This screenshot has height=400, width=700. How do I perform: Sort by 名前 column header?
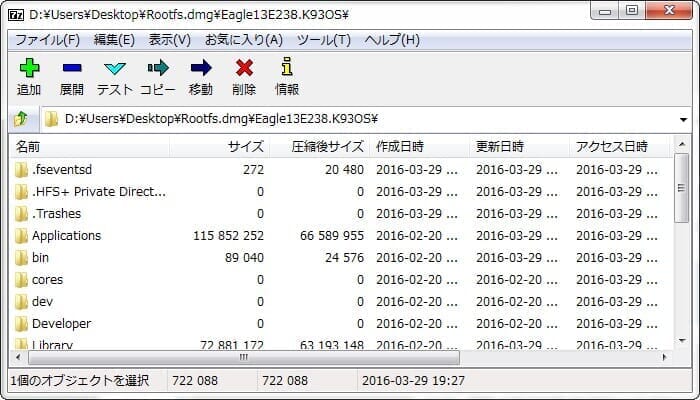tap(89, 146)
